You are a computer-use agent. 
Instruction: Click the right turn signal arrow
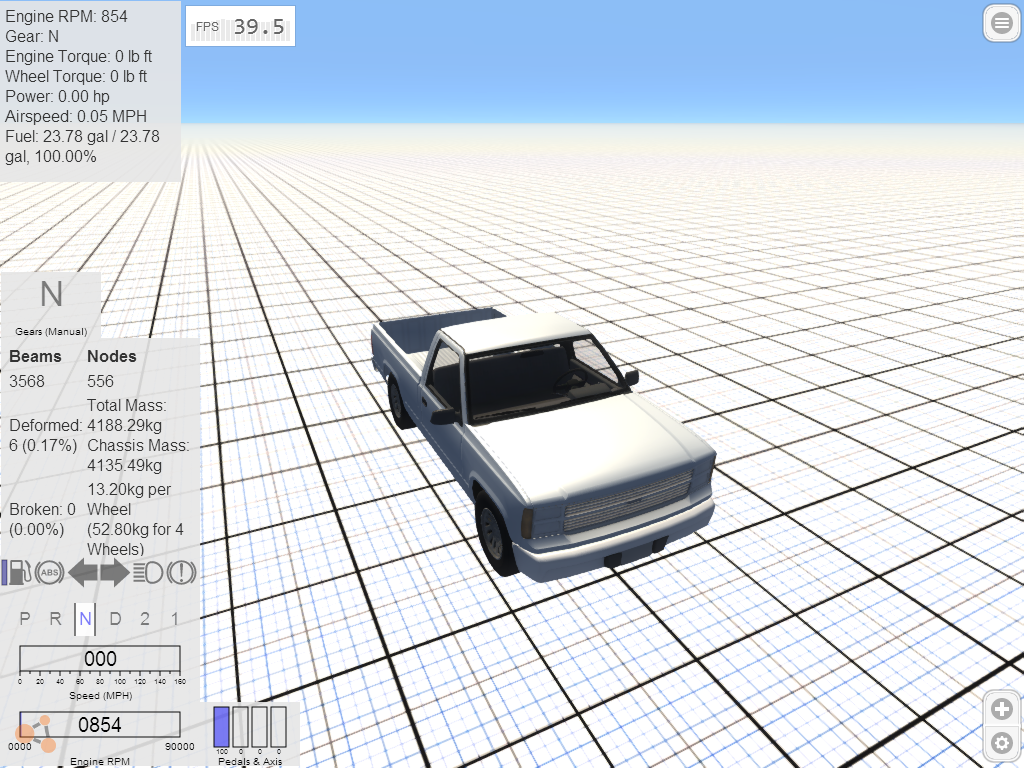pyautogui.click(x=114, y=573)
